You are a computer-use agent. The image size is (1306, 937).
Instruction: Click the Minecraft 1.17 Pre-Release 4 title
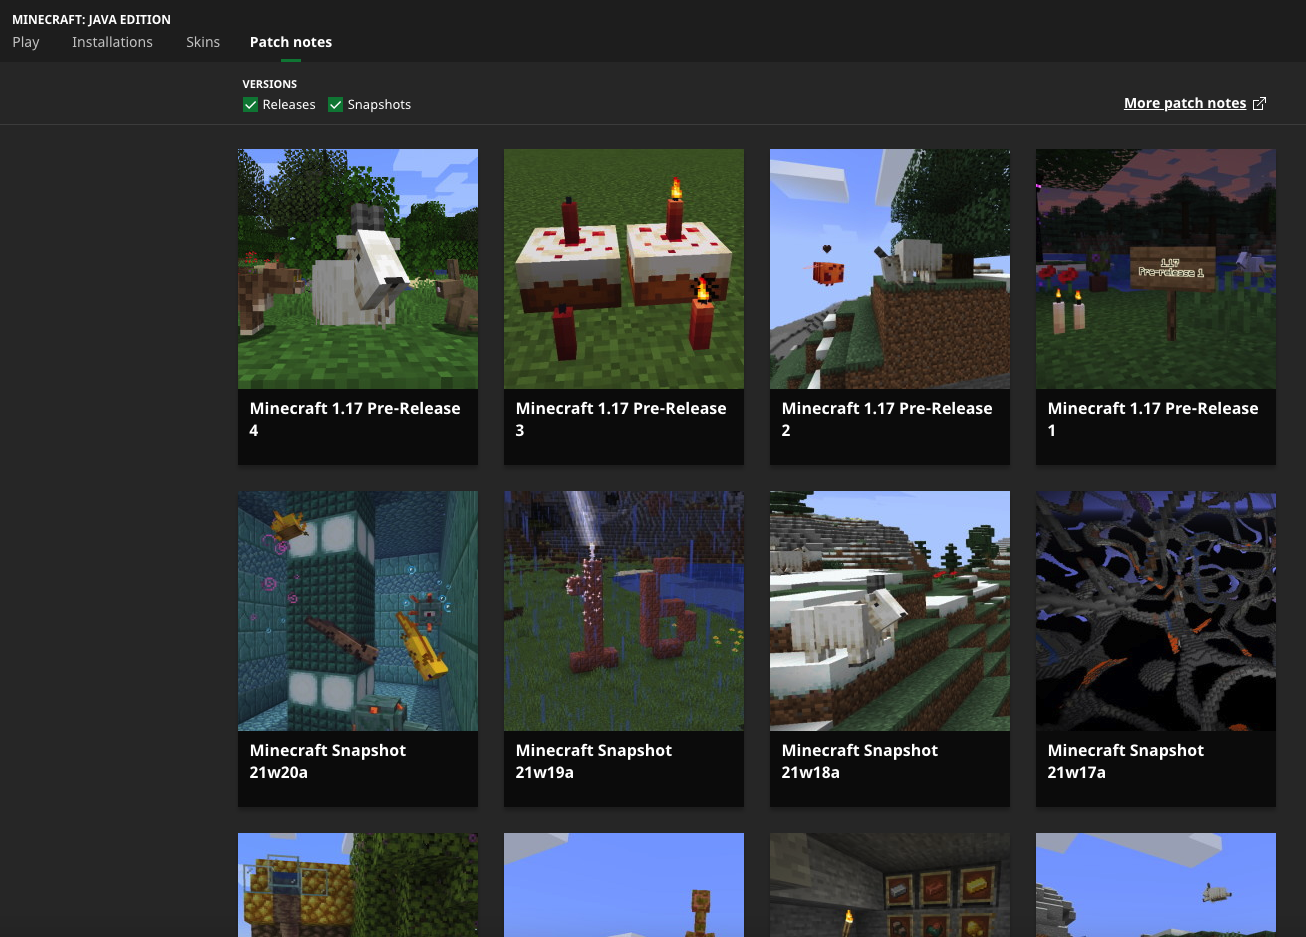coord(355,419)
